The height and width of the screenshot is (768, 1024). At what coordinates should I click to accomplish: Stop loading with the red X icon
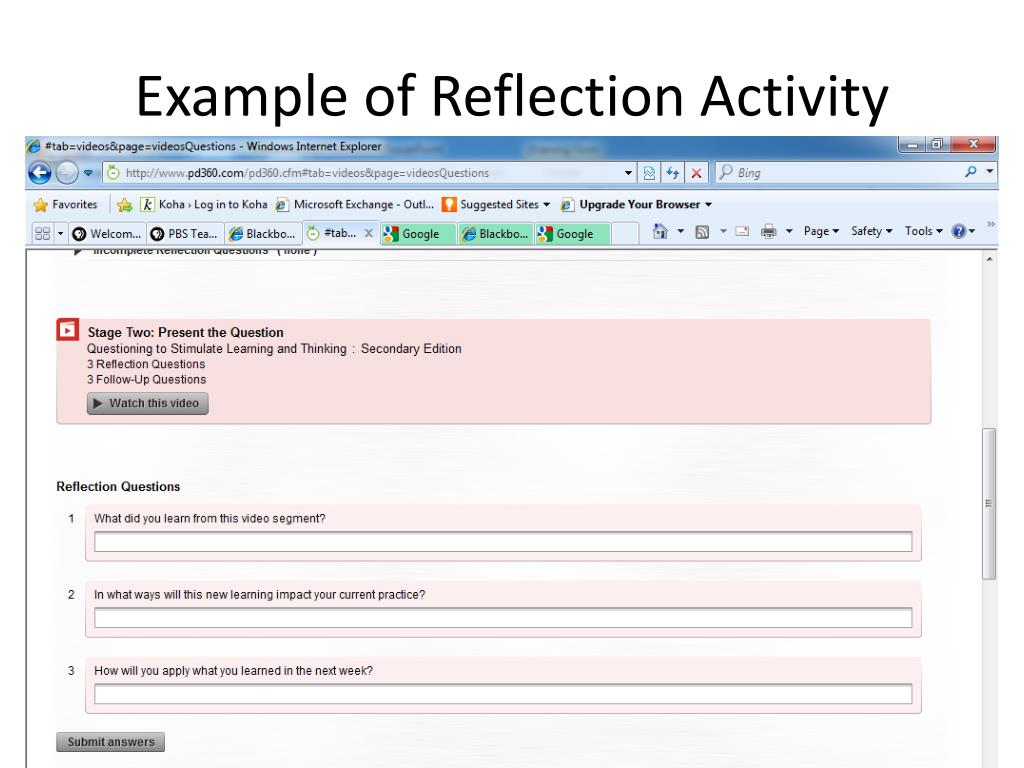coord(696,173)
